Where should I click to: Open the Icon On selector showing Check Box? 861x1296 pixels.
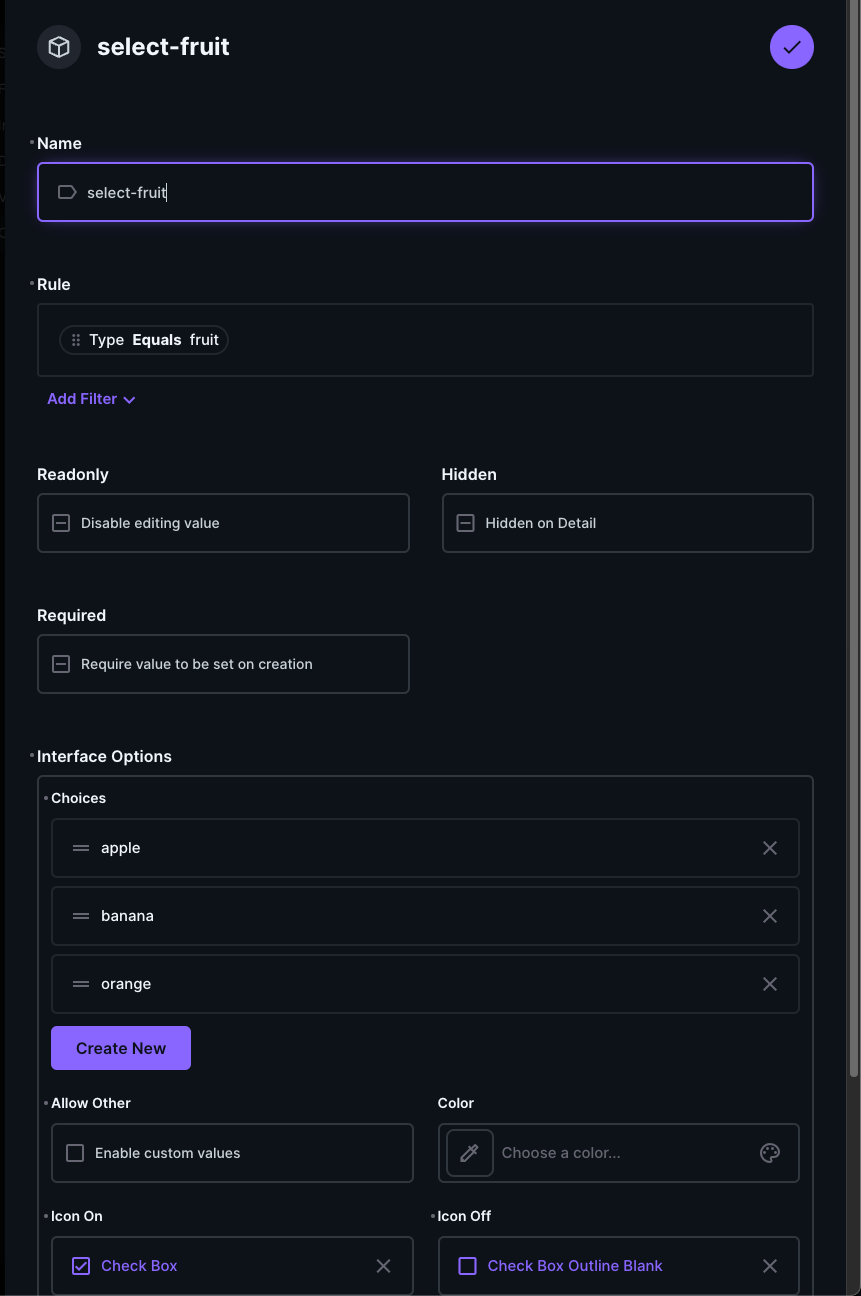(200, 1265)
